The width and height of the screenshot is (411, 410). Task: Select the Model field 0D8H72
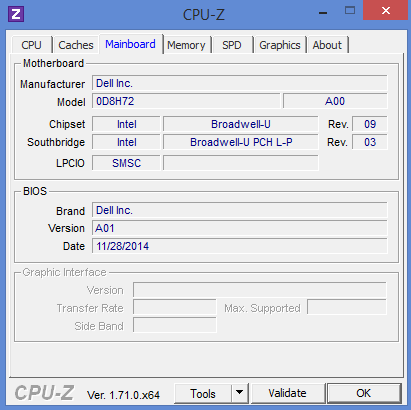186,101
